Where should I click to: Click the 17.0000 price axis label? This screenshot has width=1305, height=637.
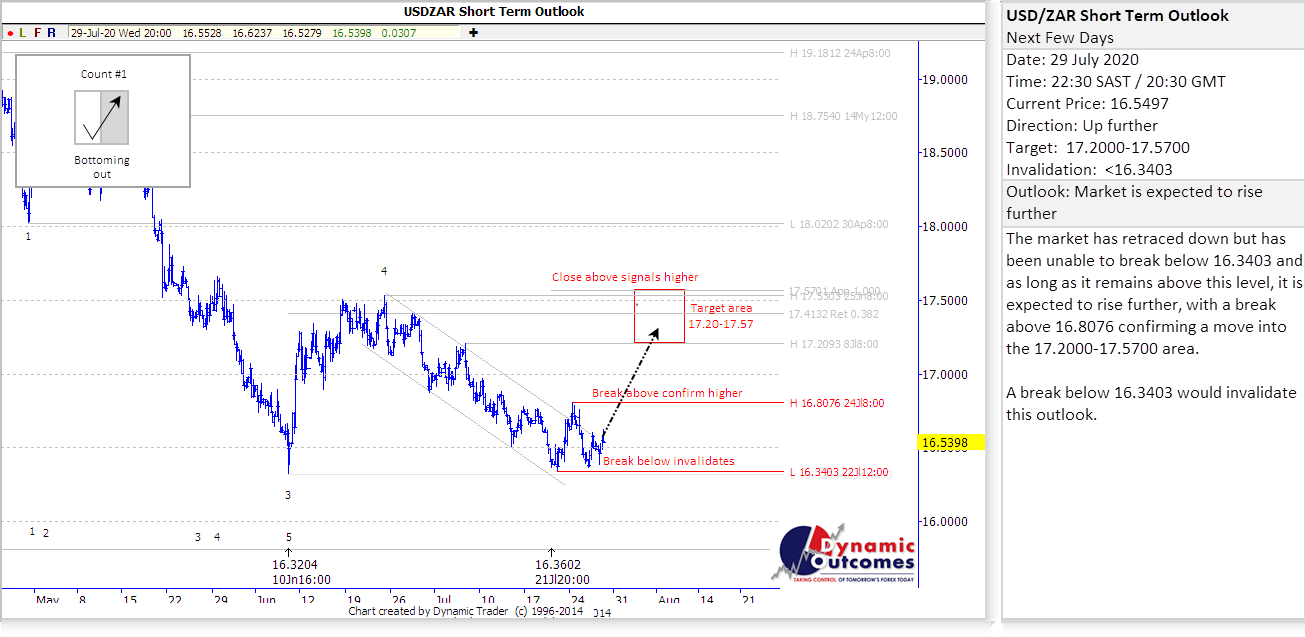(x=945, y=375)
